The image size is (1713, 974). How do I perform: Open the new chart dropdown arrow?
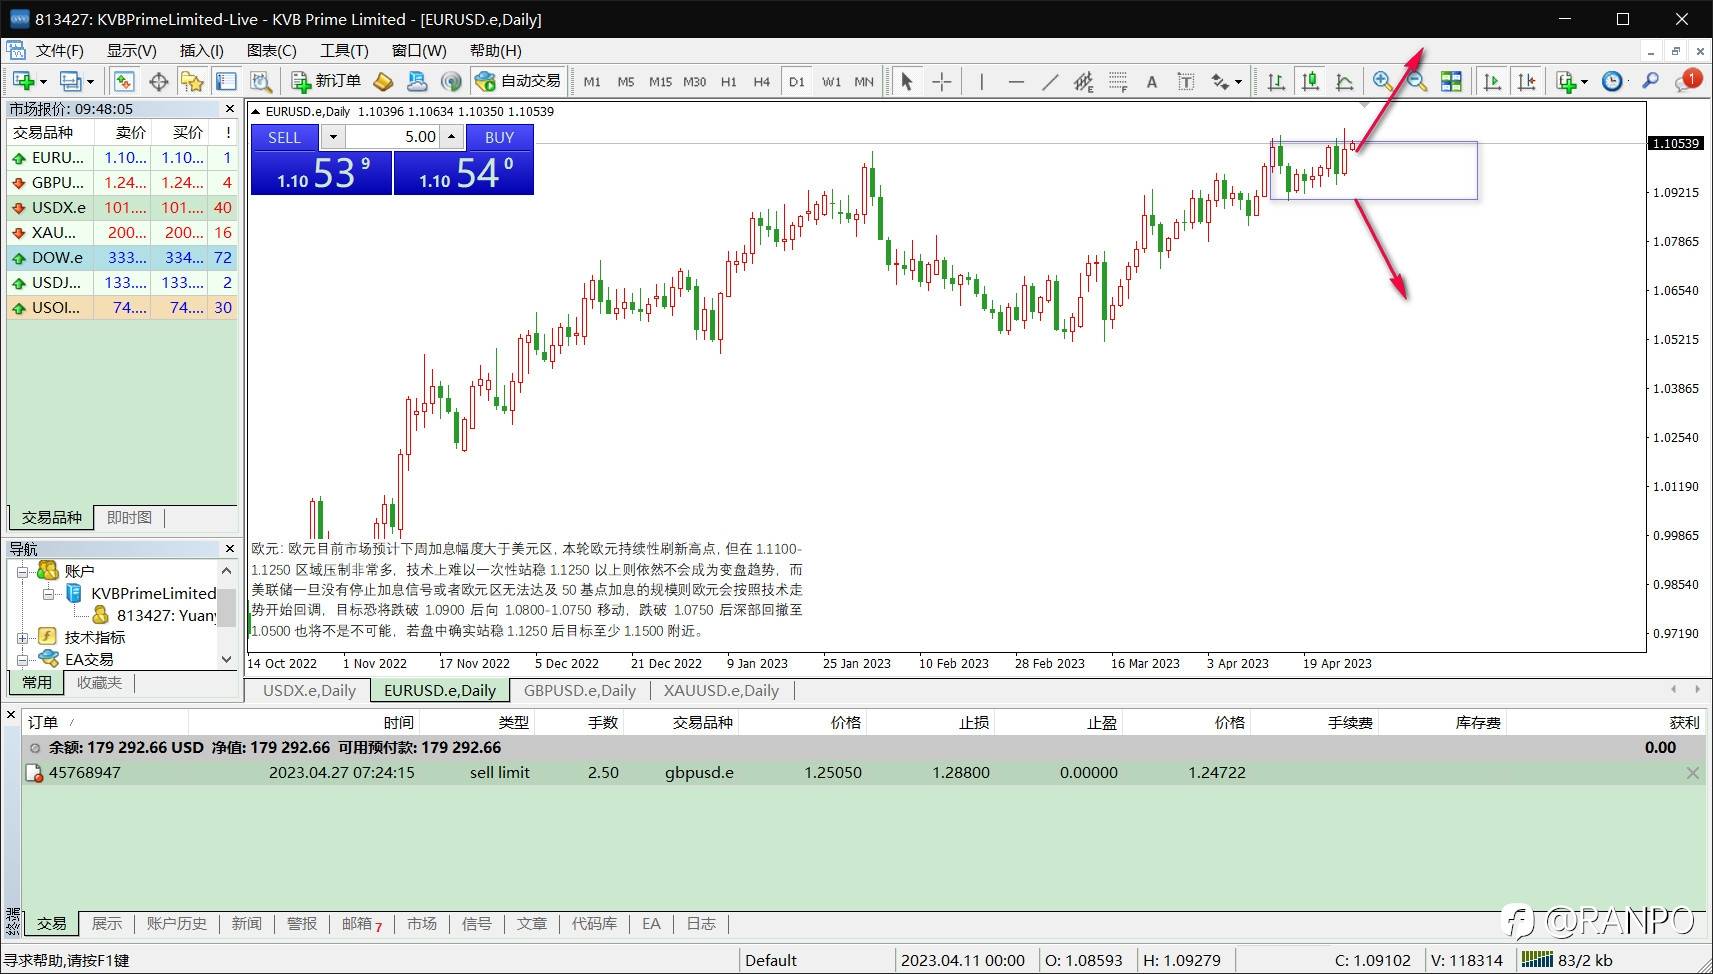click(43, 82)
